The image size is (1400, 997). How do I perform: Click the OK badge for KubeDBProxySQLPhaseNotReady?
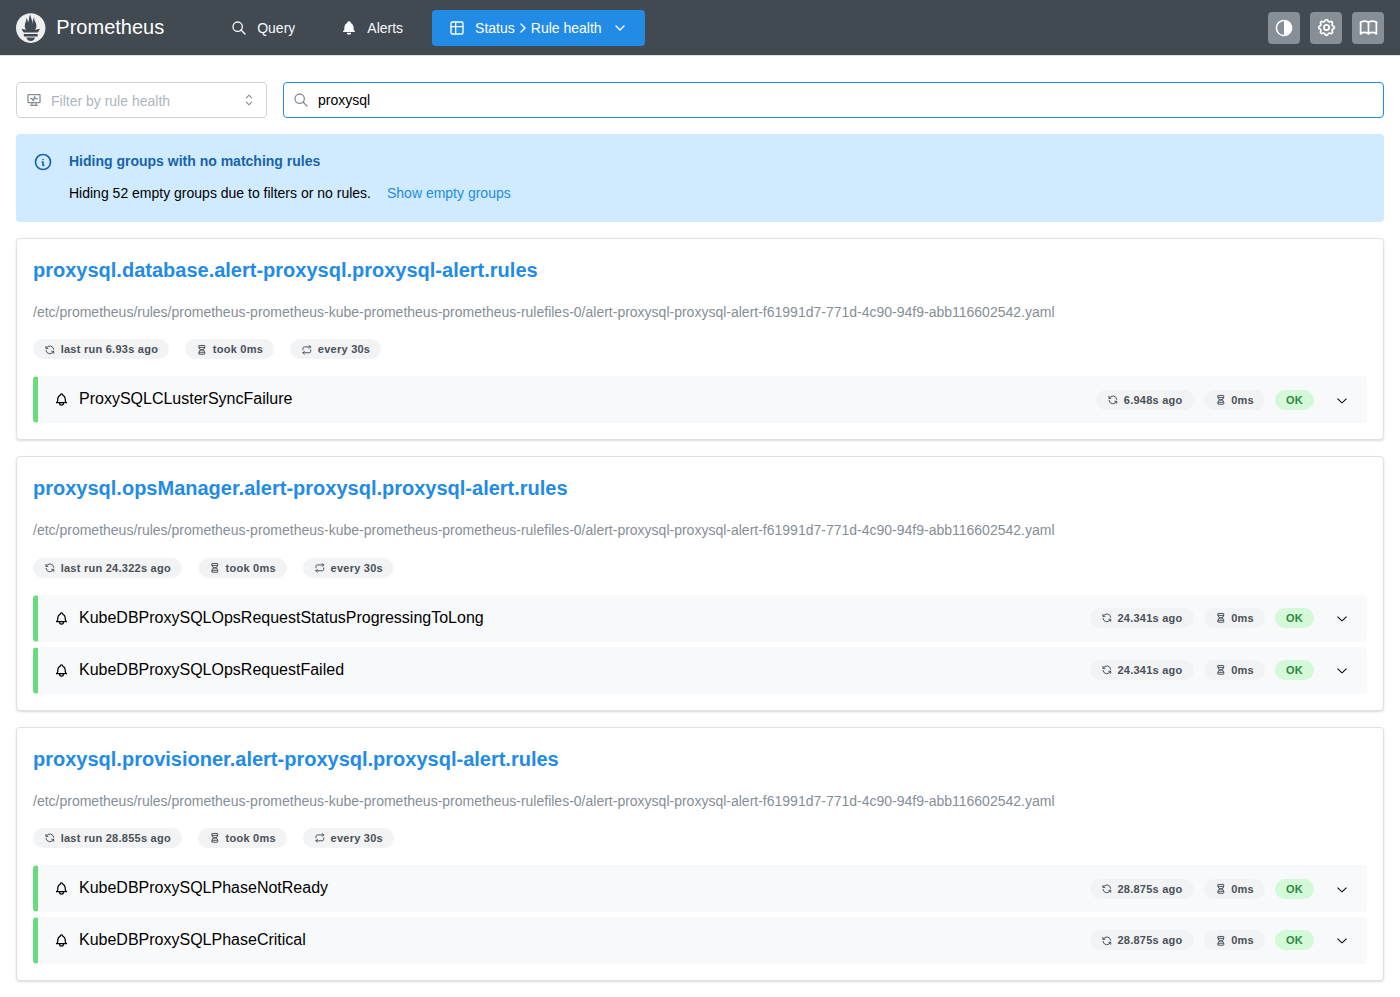[x=1294, y=889]
